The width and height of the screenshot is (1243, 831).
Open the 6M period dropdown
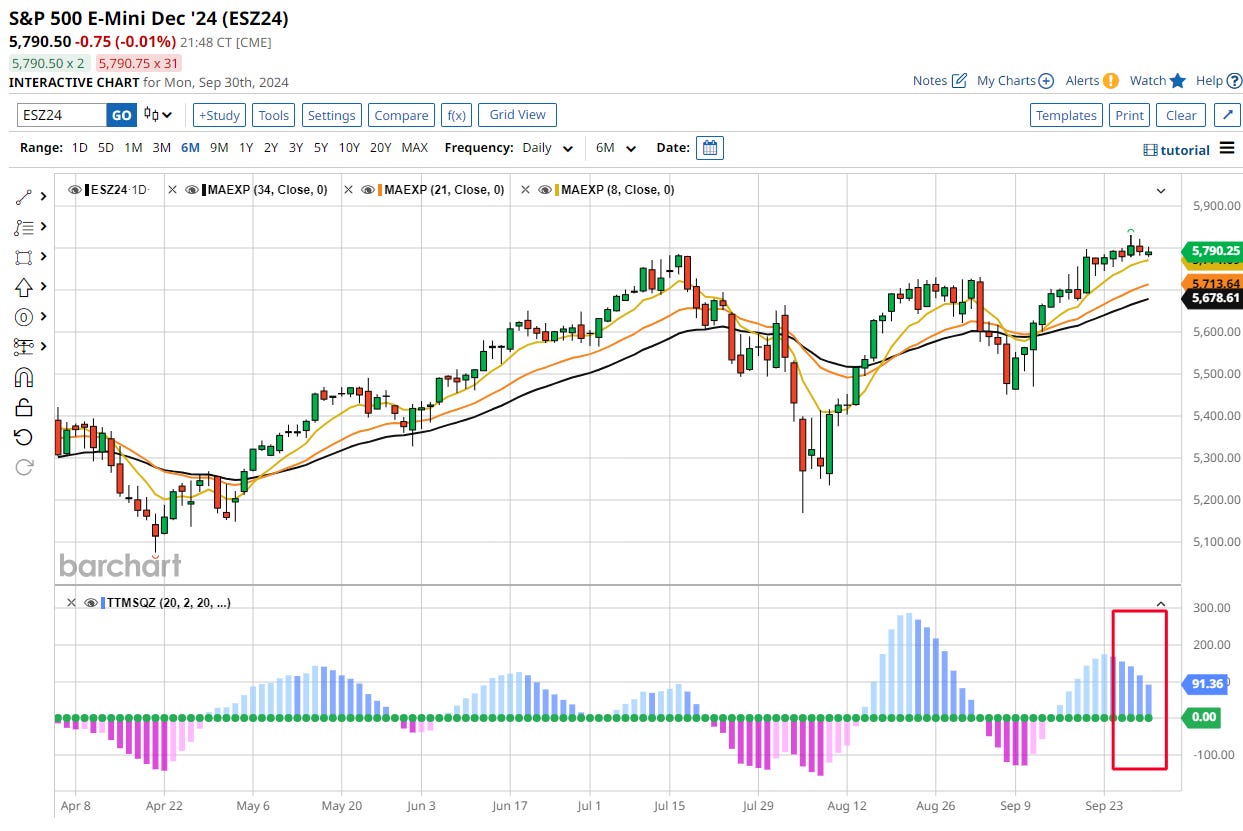616,148
